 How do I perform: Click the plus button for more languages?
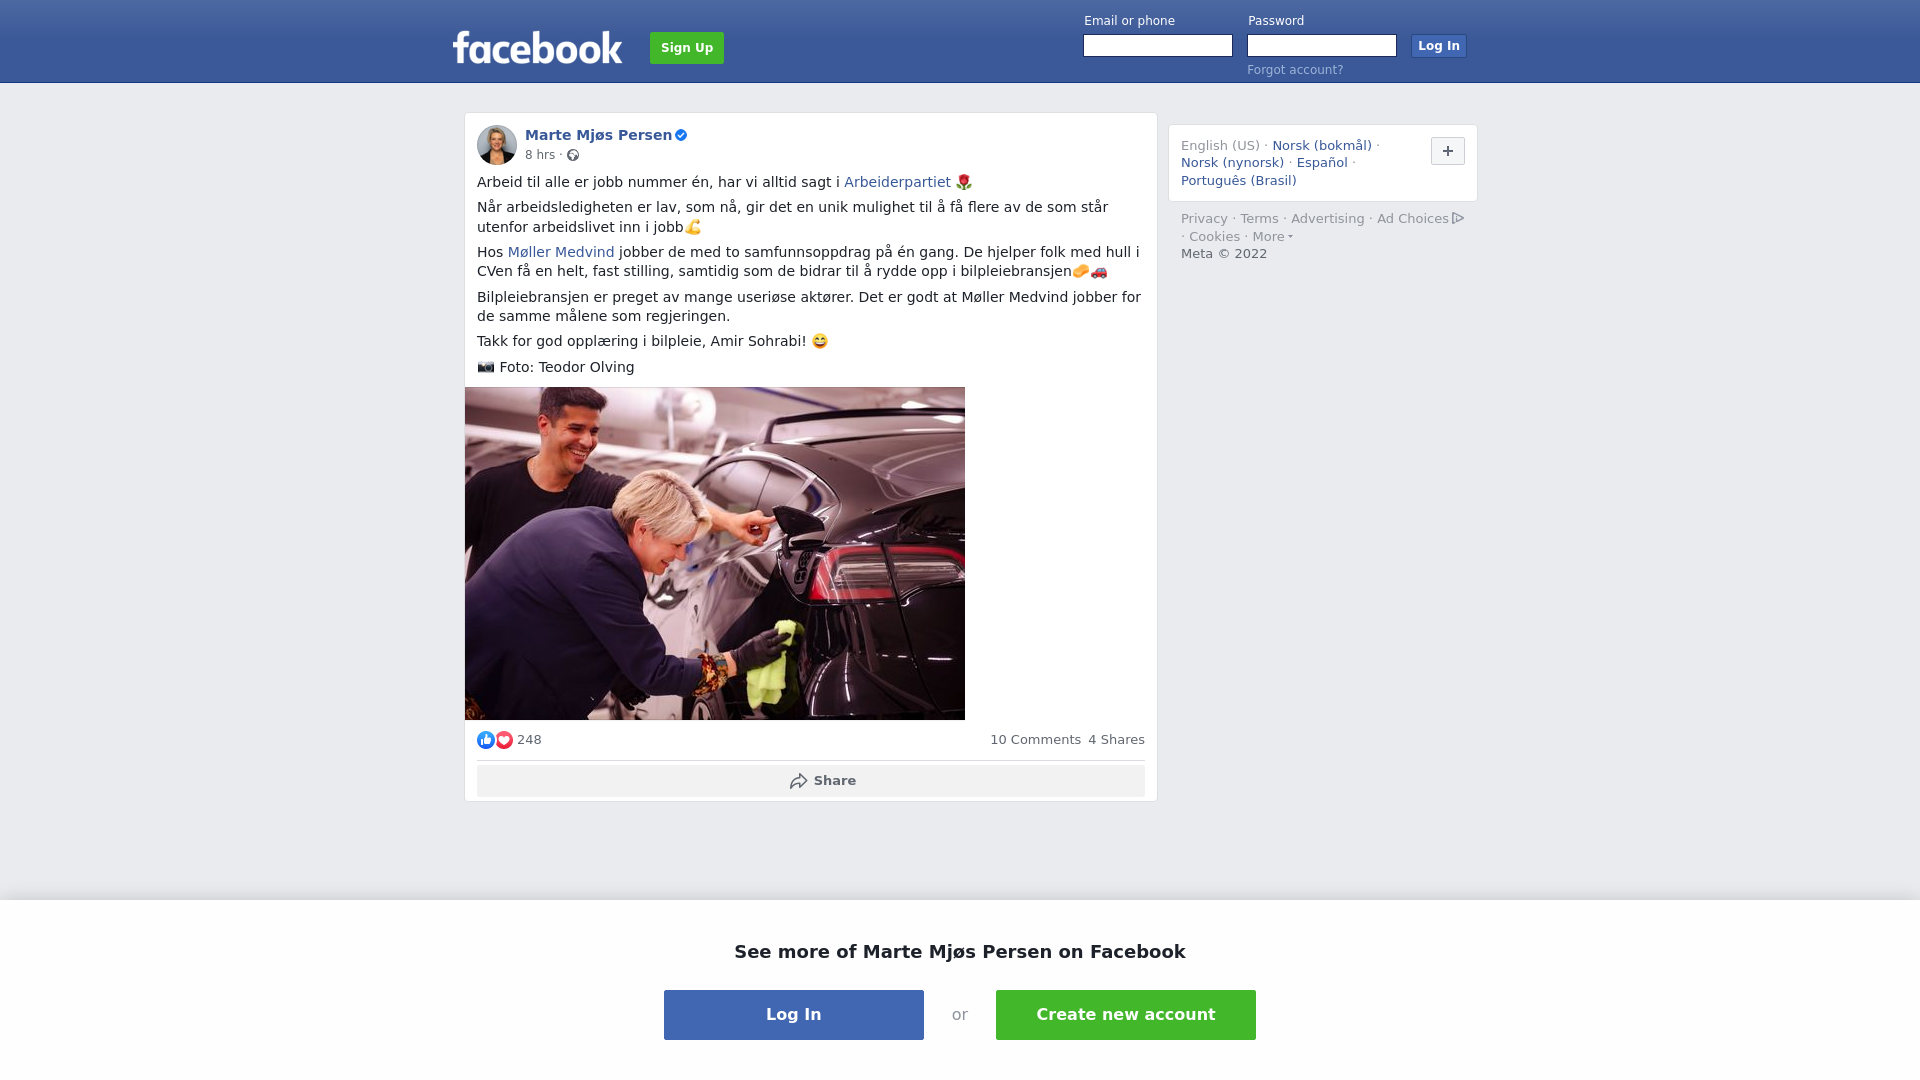pyautogui.click(x=1448, y=151)
